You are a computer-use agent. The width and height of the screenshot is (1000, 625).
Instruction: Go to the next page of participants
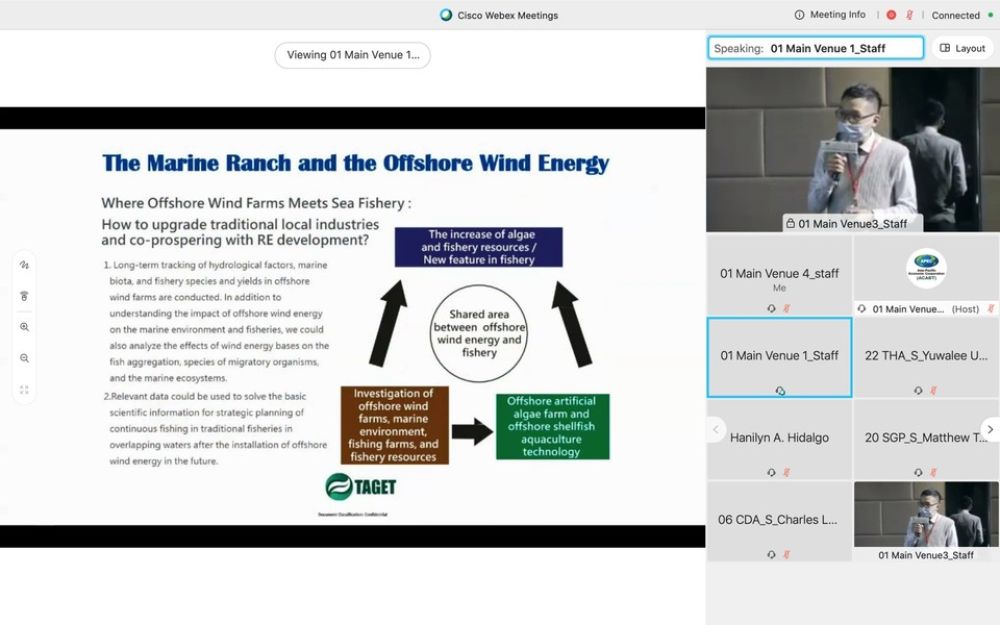click(x=990, y=430)
